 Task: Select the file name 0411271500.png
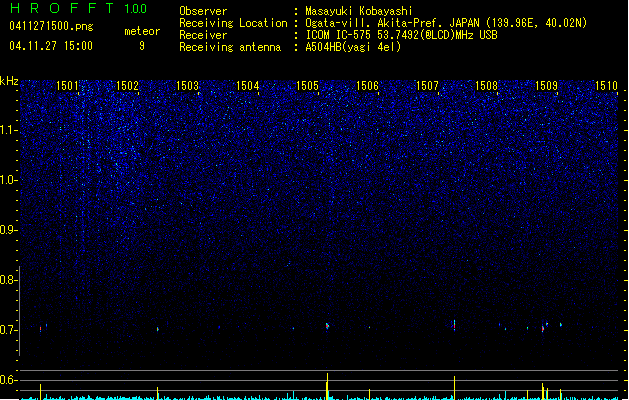pyautogui.click(x=51, y=26)
